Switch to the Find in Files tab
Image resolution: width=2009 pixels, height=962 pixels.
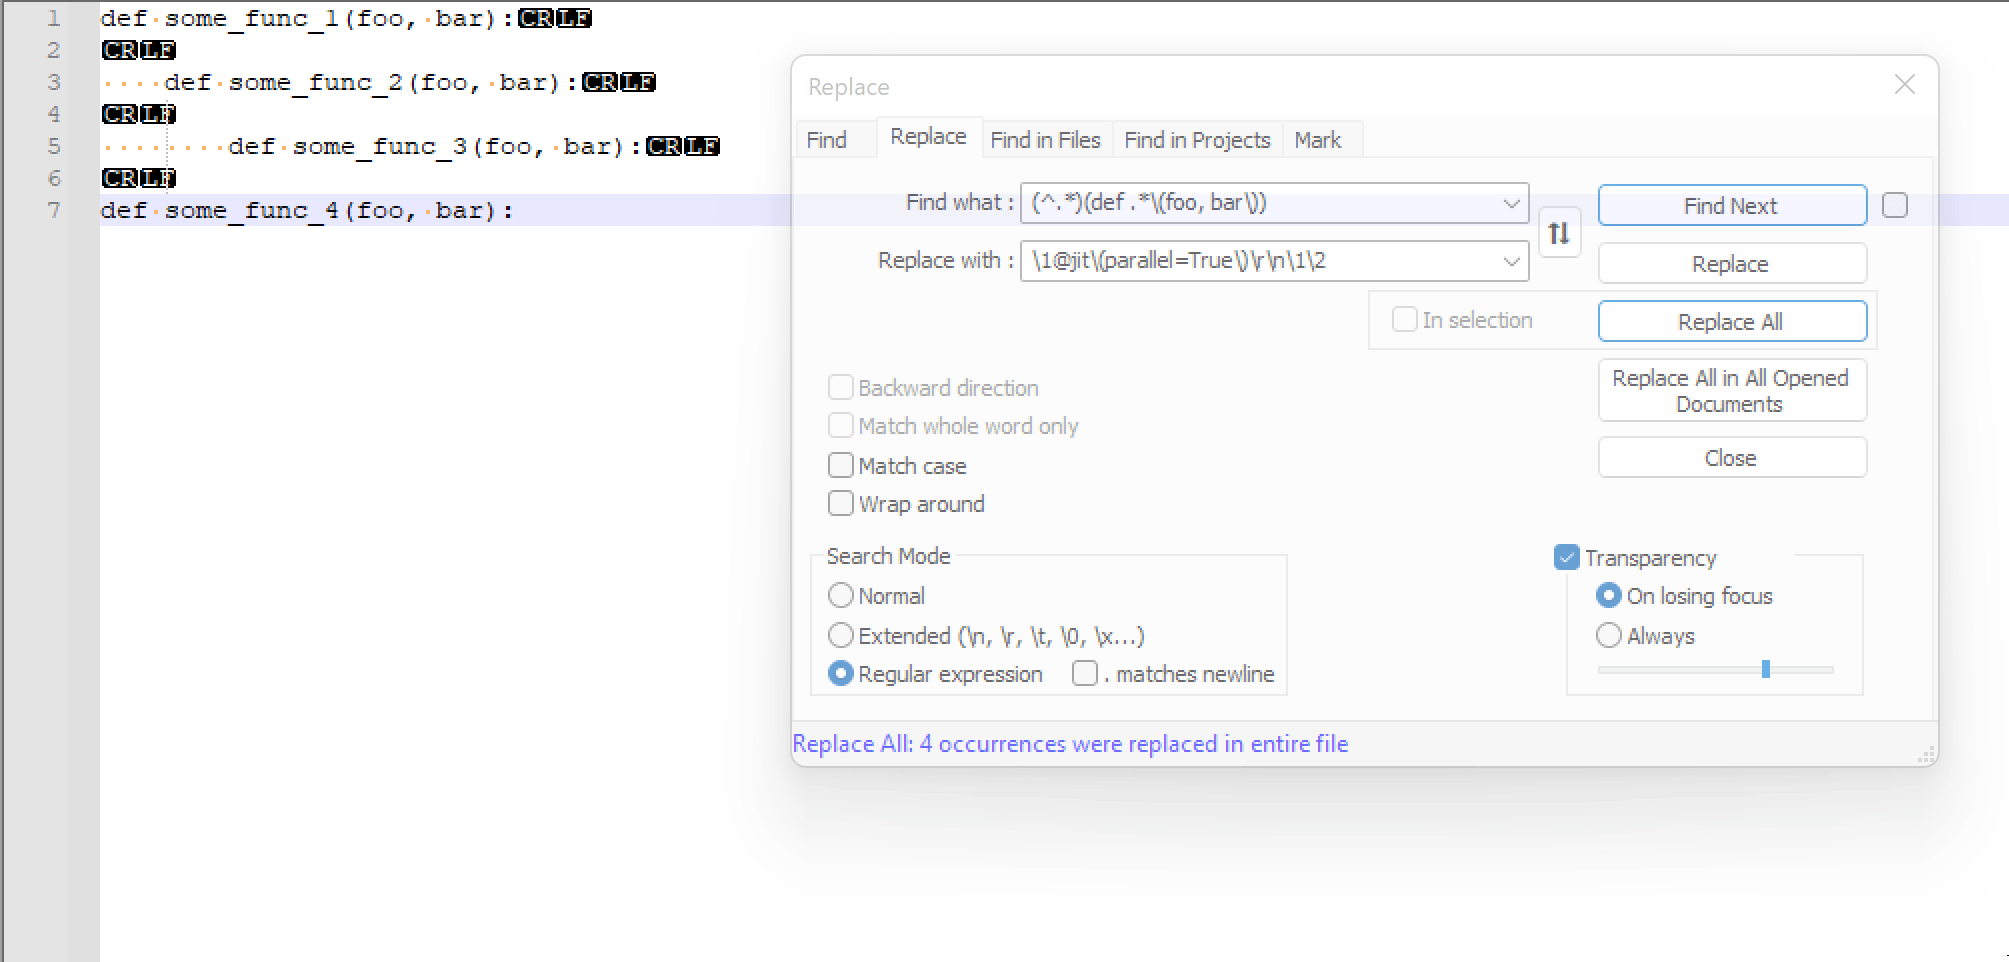(x=1045, y=140)
